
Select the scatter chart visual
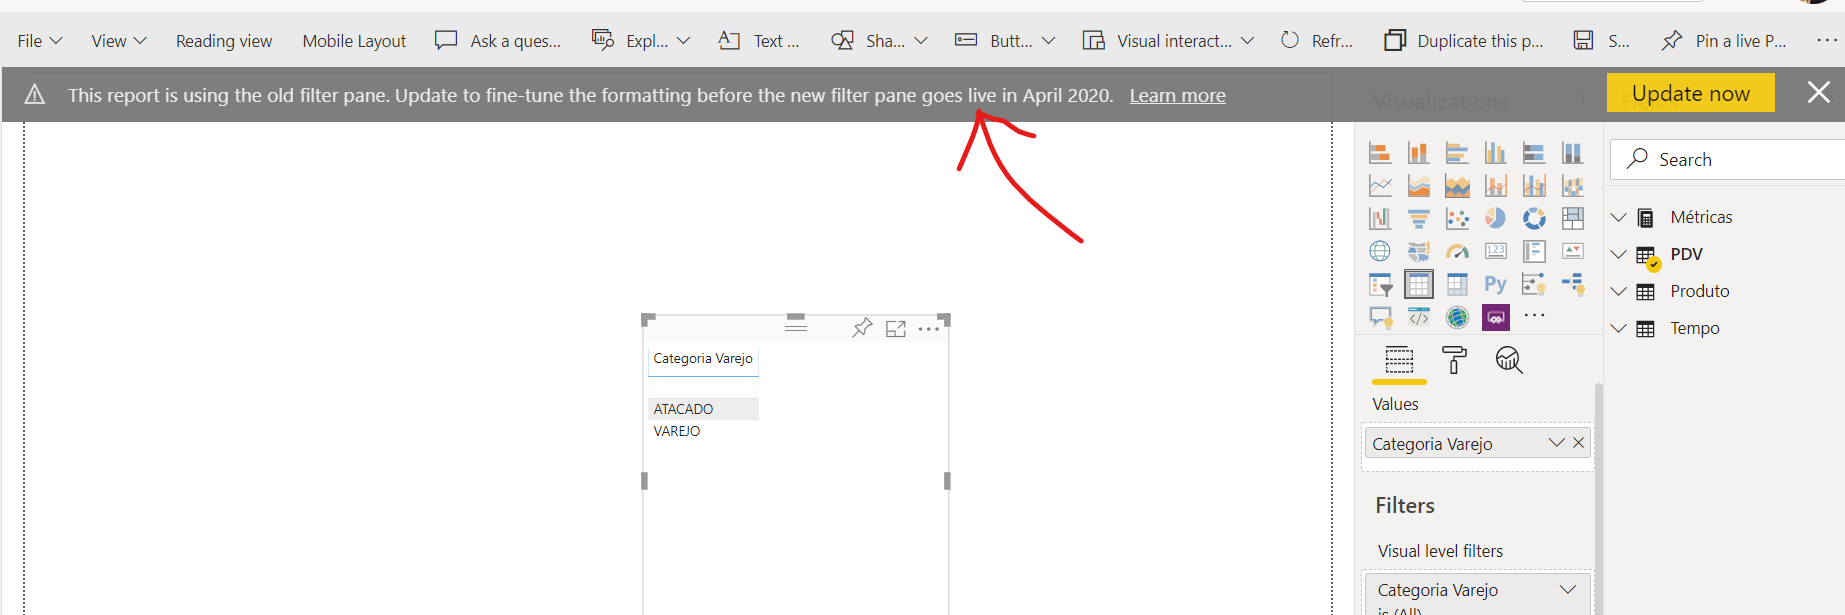(1457, 218)
